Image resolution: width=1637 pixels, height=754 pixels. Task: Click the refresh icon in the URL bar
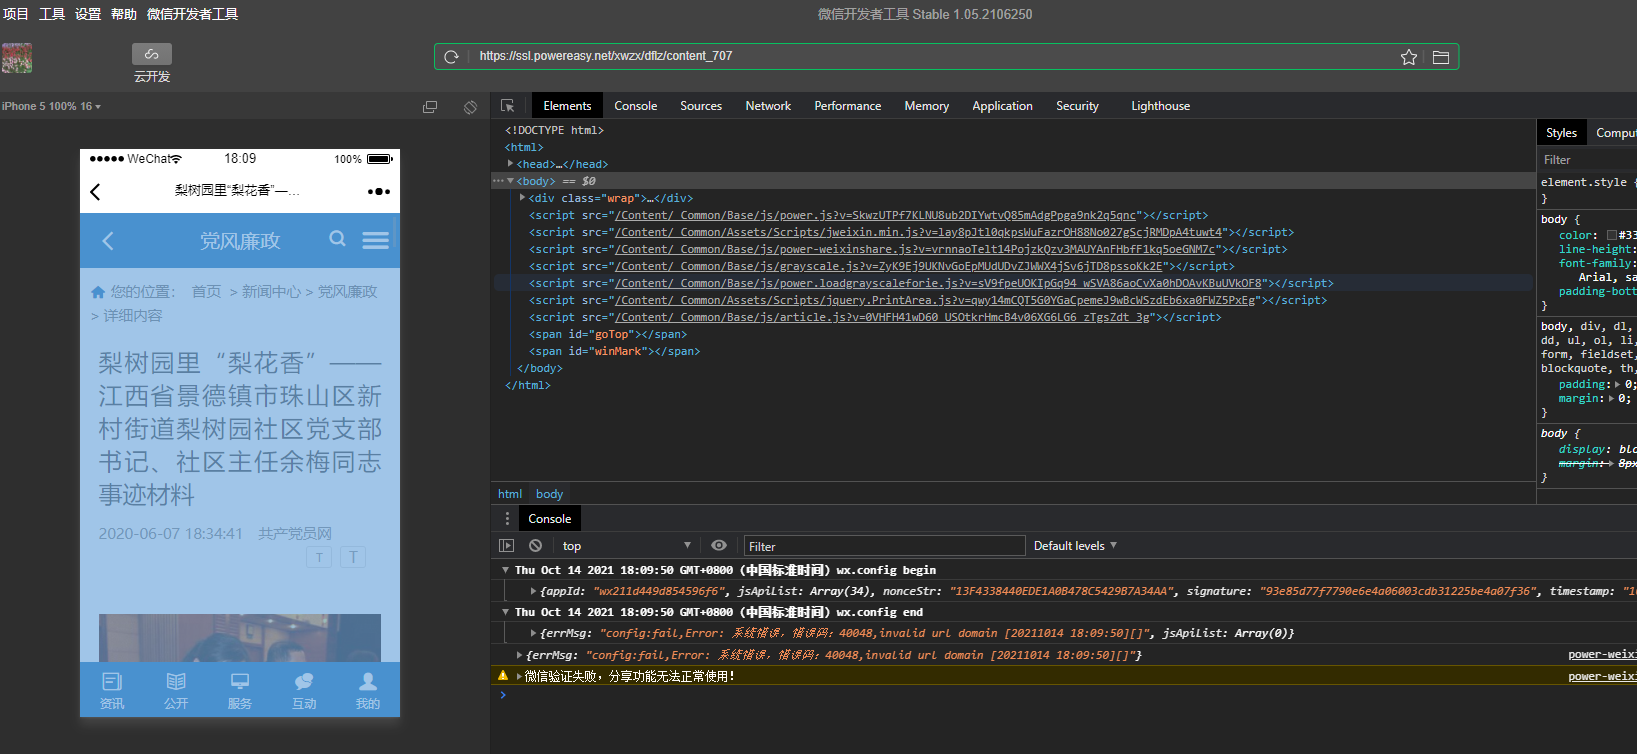coord(451,57)
